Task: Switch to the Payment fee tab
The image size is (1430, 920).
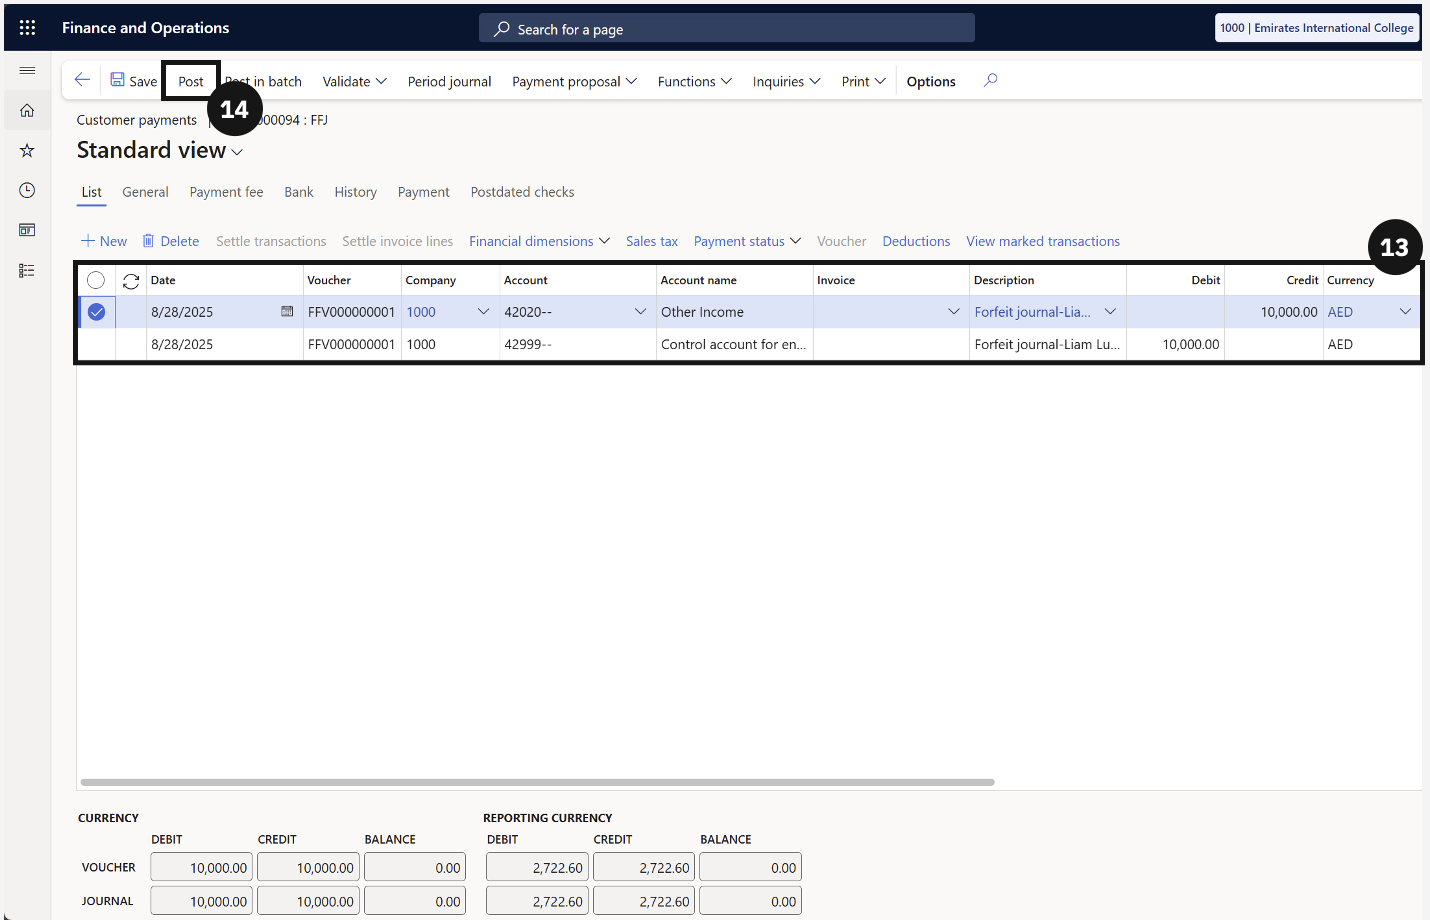Action: 226,192
